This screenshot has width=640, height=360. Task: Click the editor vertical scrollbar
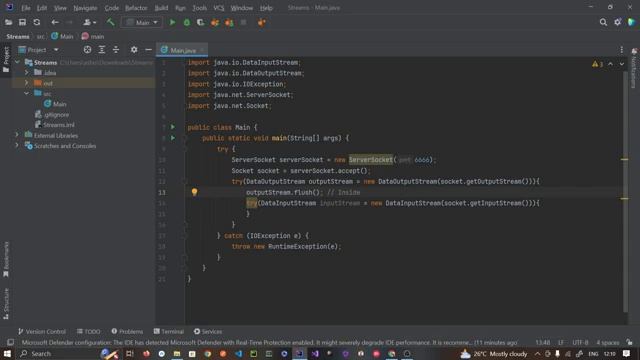click(625, 192)
